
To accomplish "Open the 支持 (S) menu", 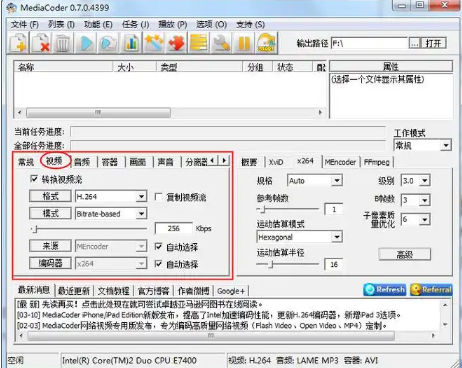I will click(250, 24).
